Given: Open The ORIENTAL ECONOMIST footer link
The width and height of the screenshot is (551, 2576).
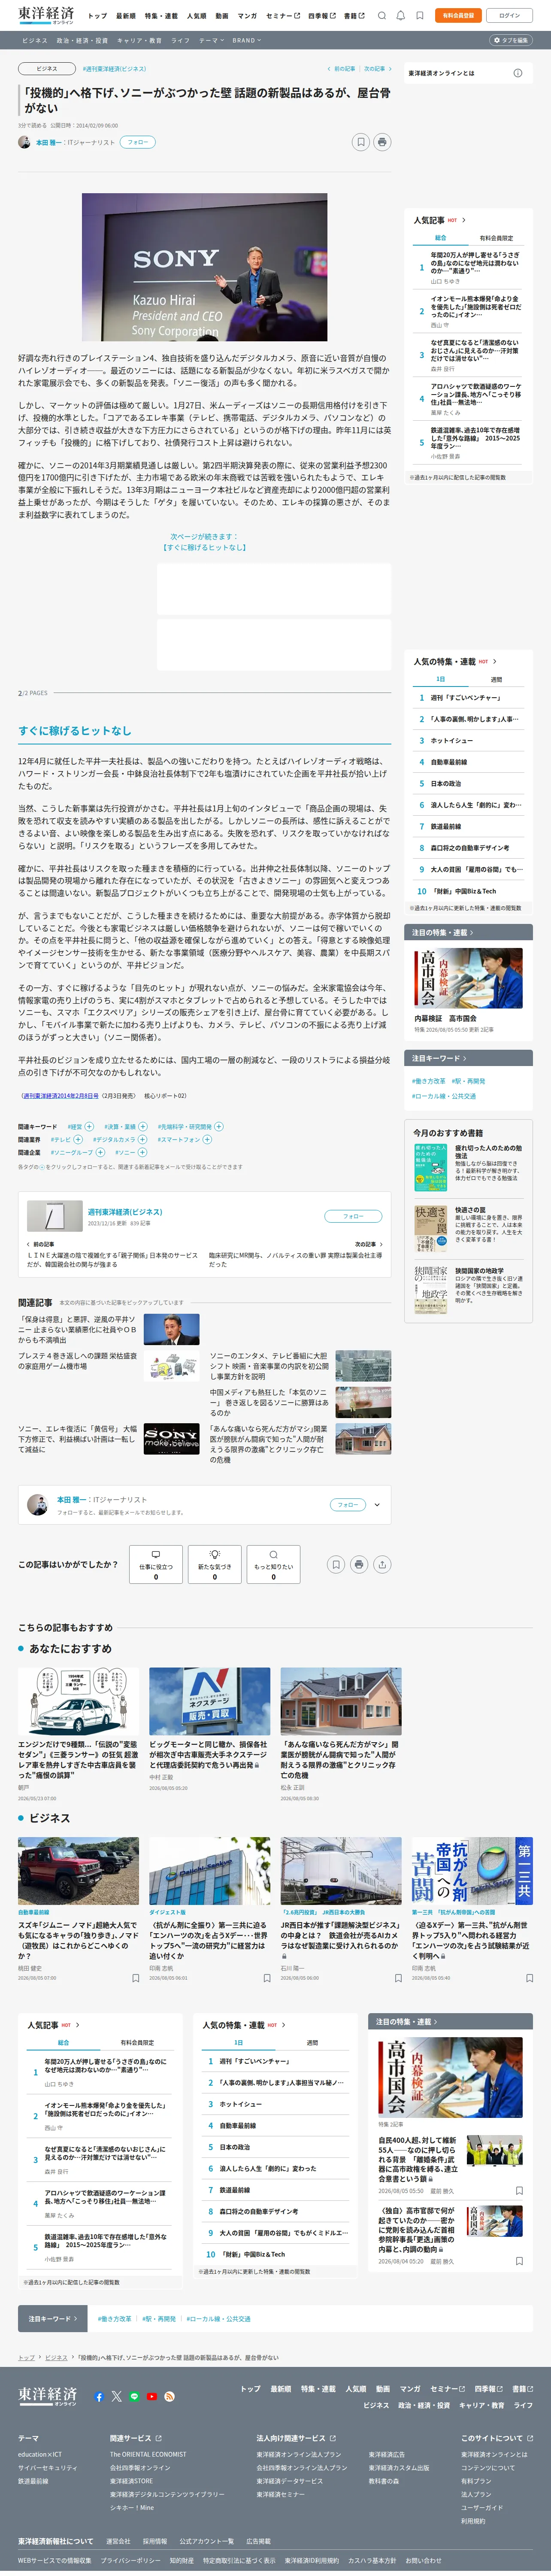Looking at the screenshot, I should (148, 2454).
